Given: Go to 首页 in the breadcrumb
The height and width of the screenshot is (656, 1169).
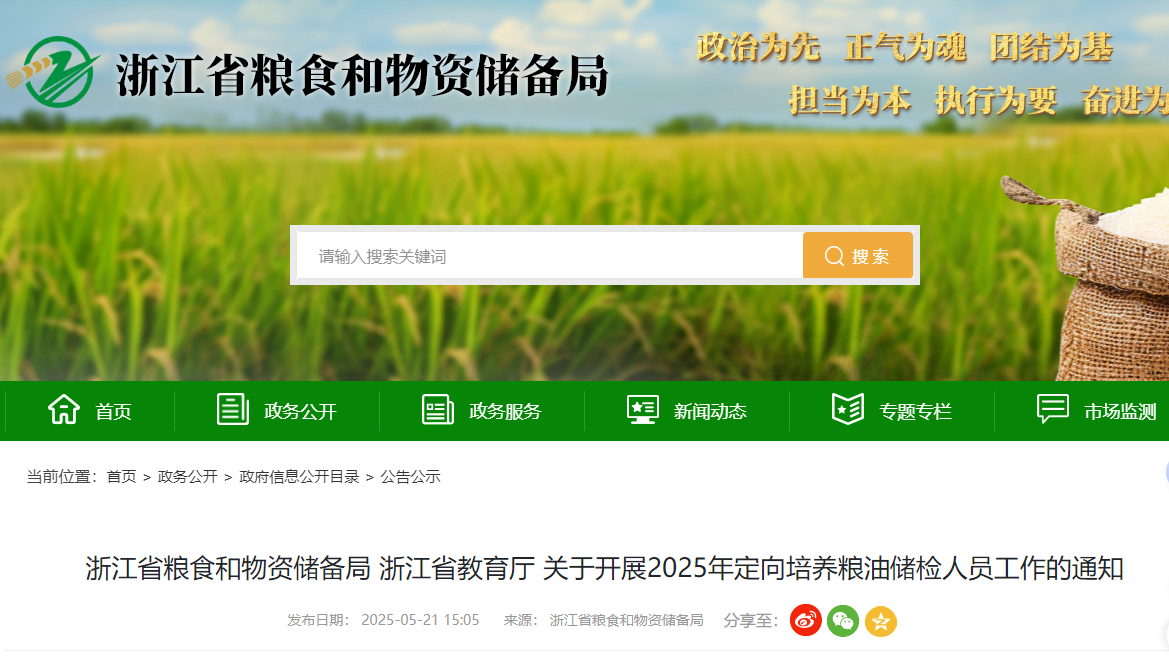Looking at the screenshot, I should click(122, 476).
